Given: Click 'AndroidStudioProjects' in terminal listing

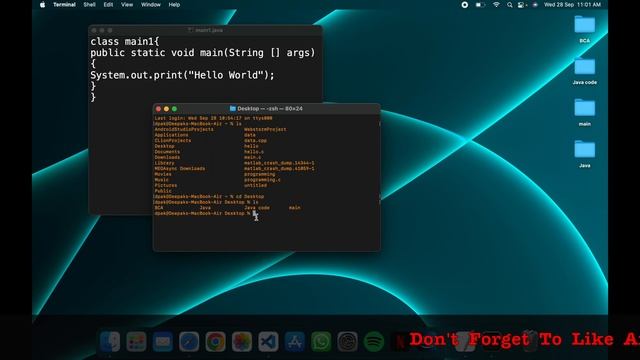Looking at the screenshot, I should pyautogui.click(x=184, y=129).
